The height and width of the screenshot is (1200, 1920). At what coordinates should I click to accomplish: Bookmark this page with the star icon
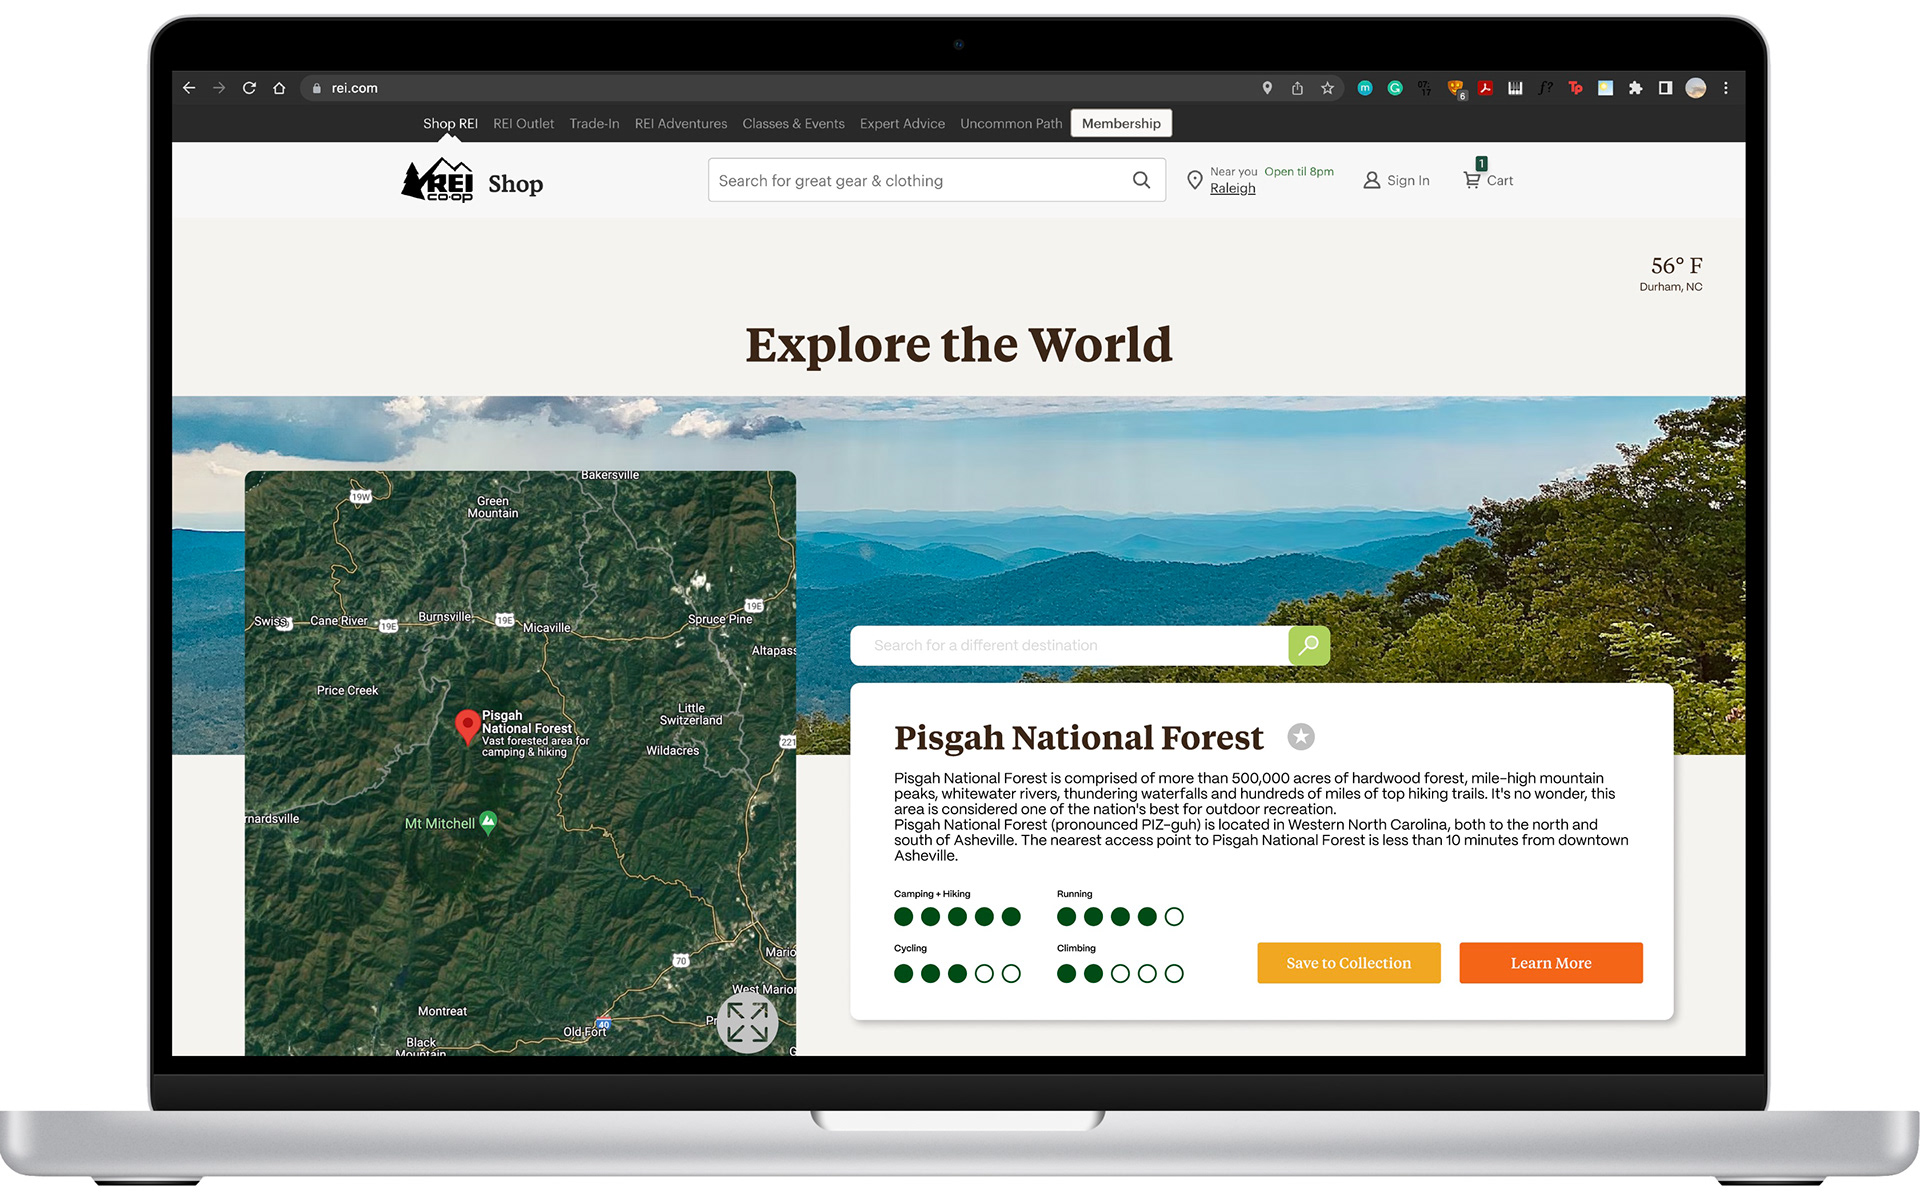[1327, 88]
